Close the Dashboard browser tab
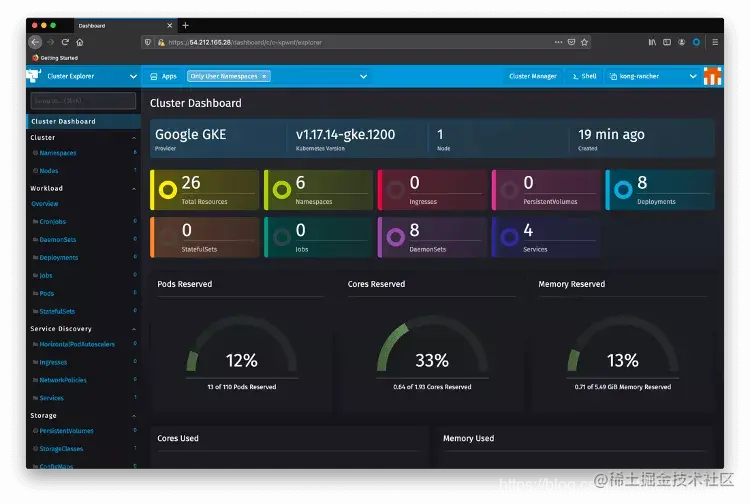 [169, 25]
